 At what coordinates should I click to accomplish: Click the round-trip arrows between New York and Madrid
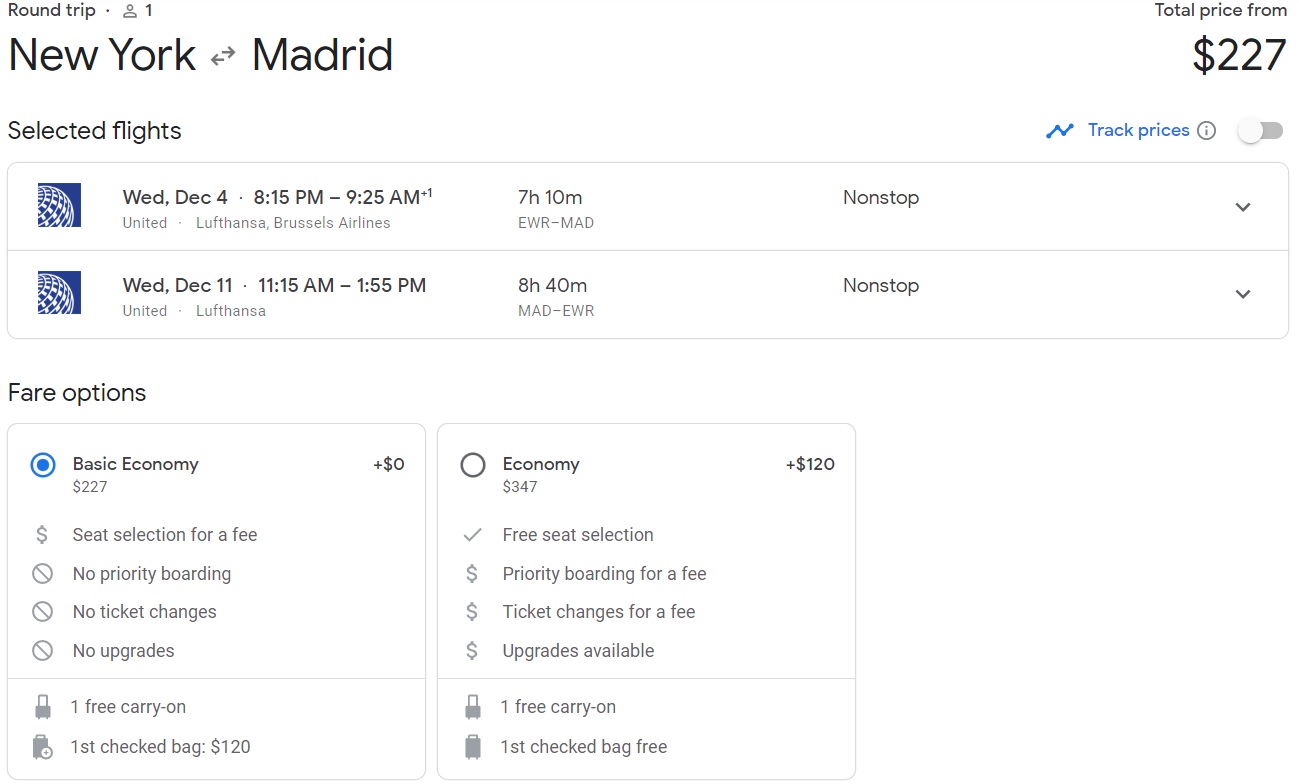click(x=223, y=57)
